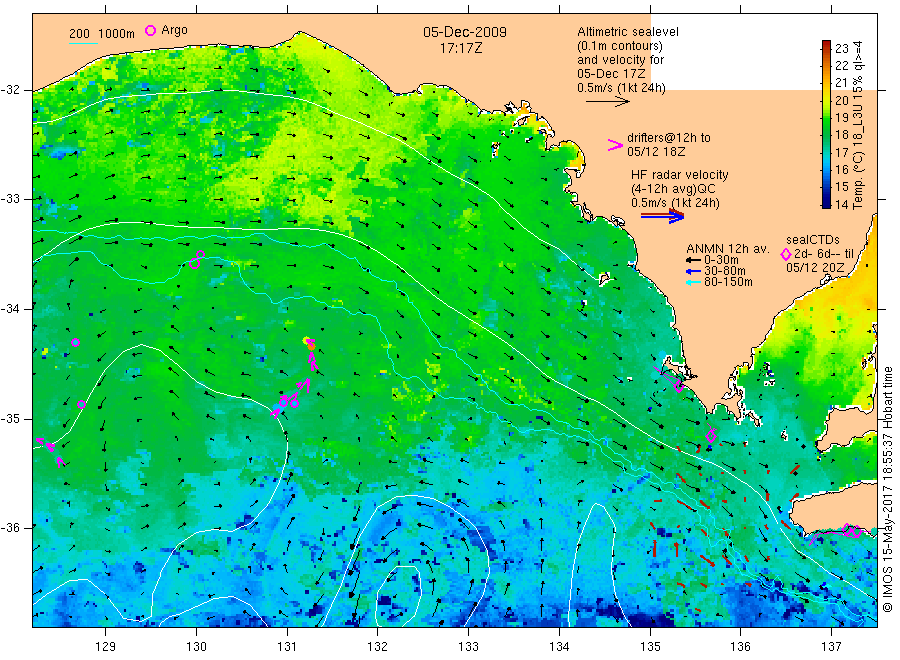Click latitude axis label -36
Screen dimensions: 900x660
pos(10,527)
